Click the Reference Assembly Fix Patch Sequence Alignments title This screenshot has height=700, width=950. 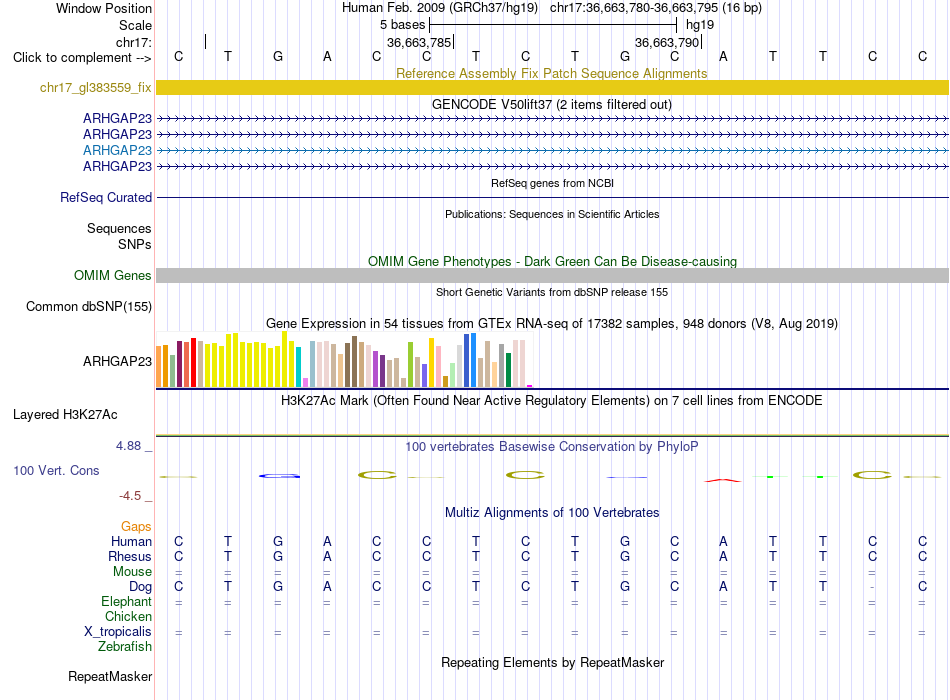[x=551, y=73]
